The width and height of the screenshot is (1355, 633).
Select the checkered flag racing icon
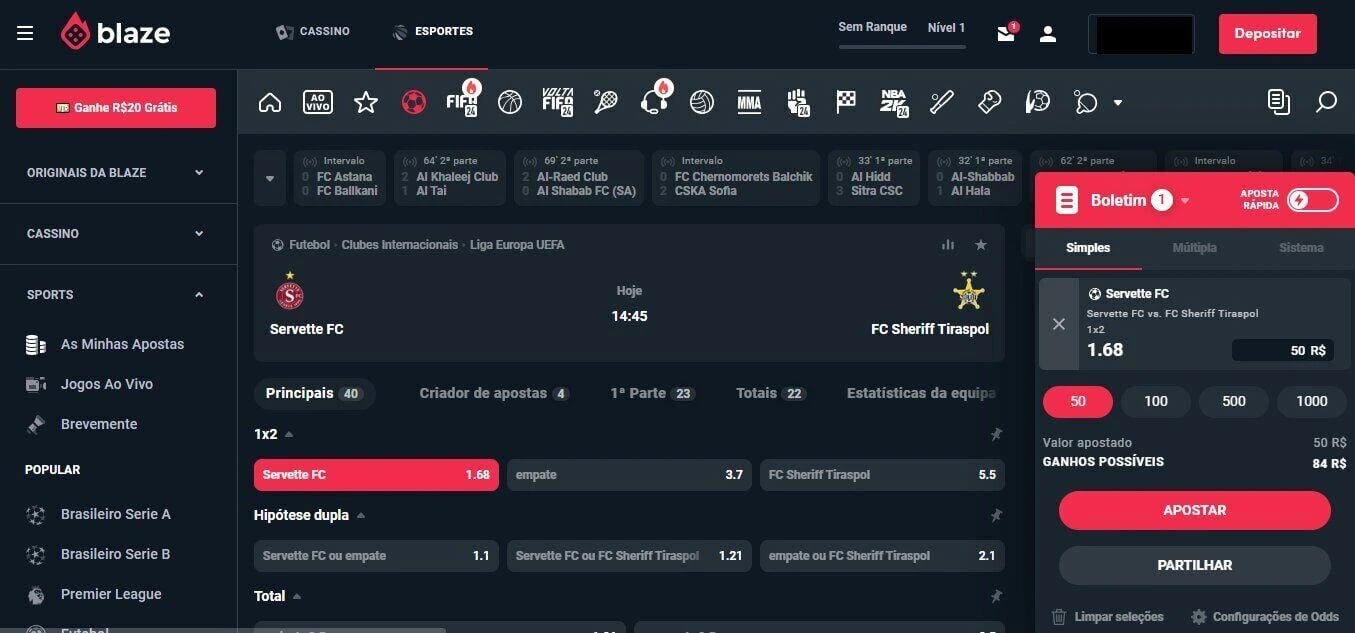846,102
